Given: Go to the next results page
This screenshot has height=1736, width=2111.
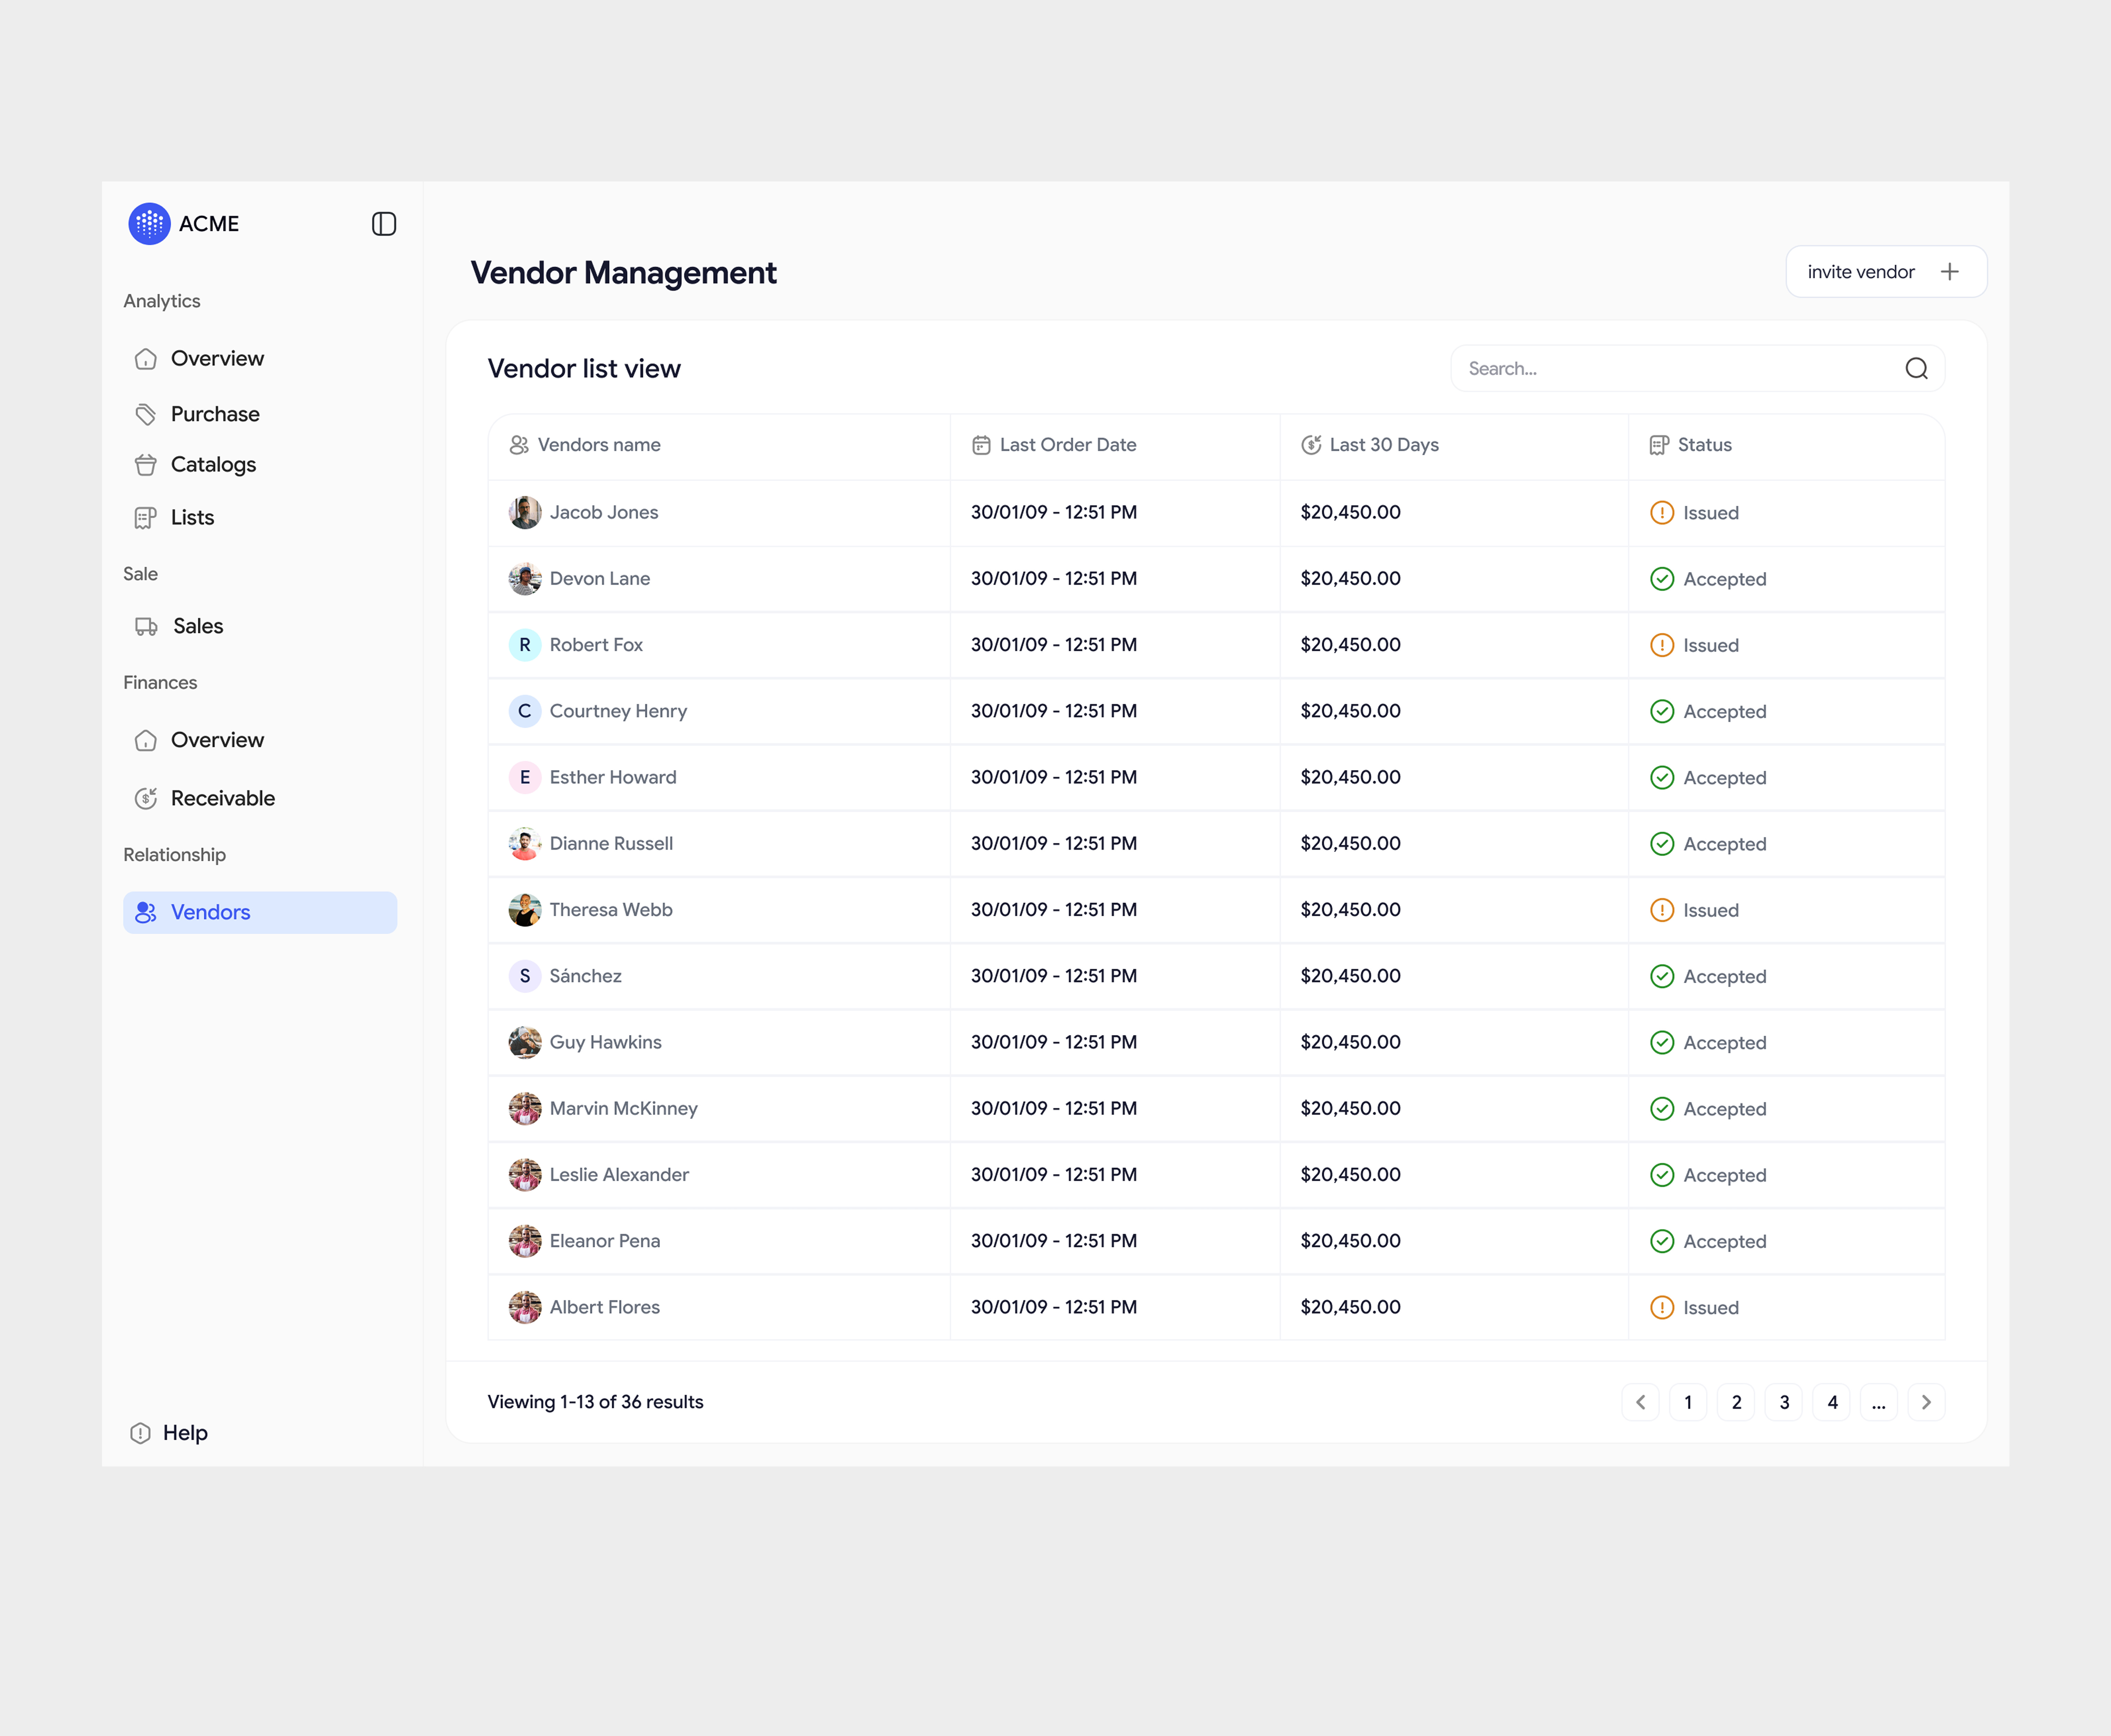Looking at the screenshot, I should [x=1926, y=1402].
